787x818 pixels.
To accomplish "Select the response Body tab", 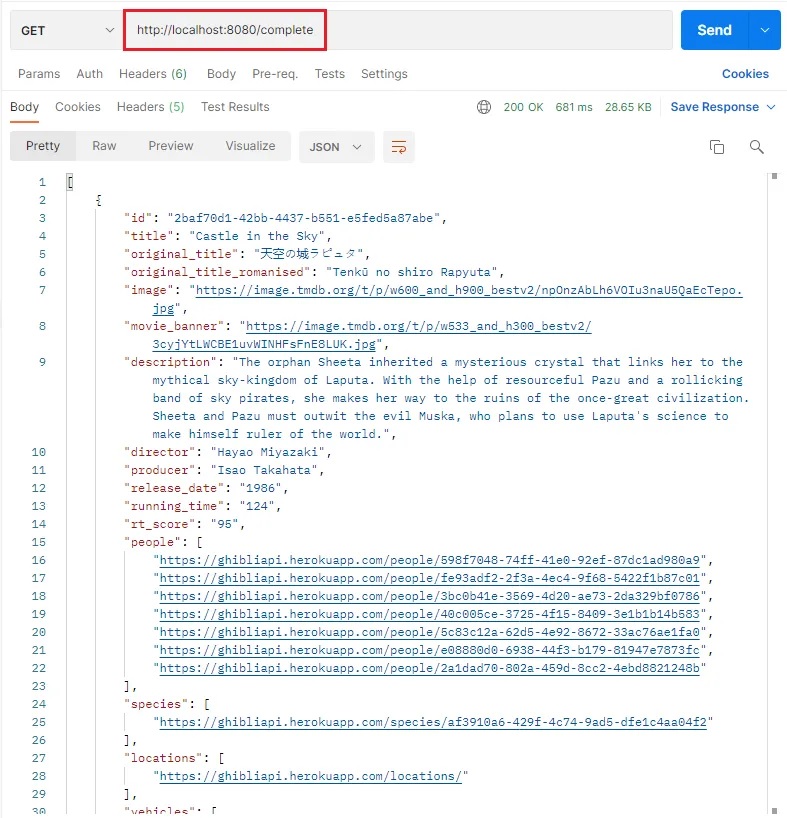I will (x=25, y=107).
